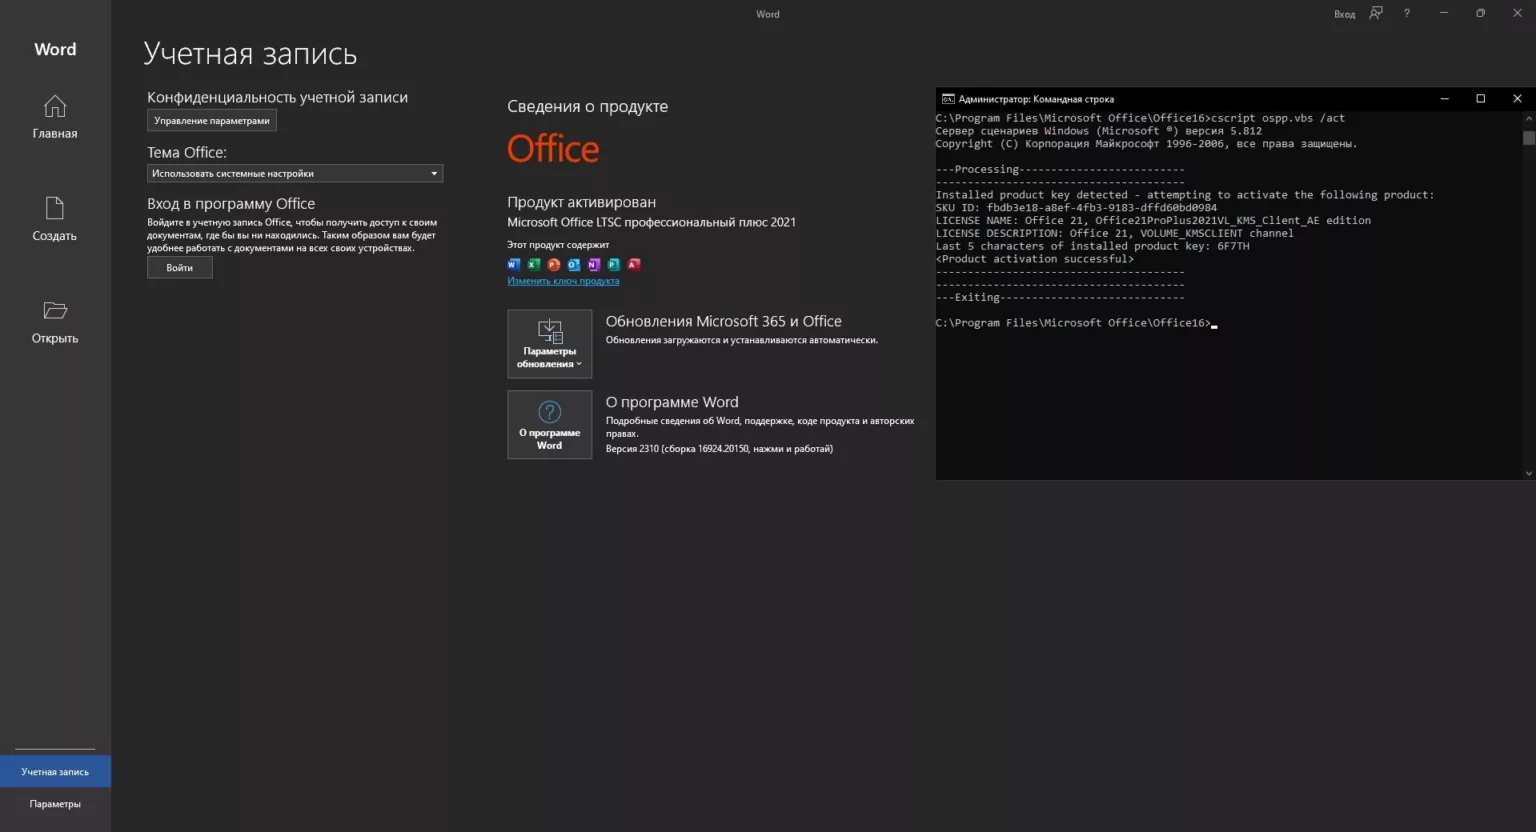Open the question mark help icon

(1406, 14)
